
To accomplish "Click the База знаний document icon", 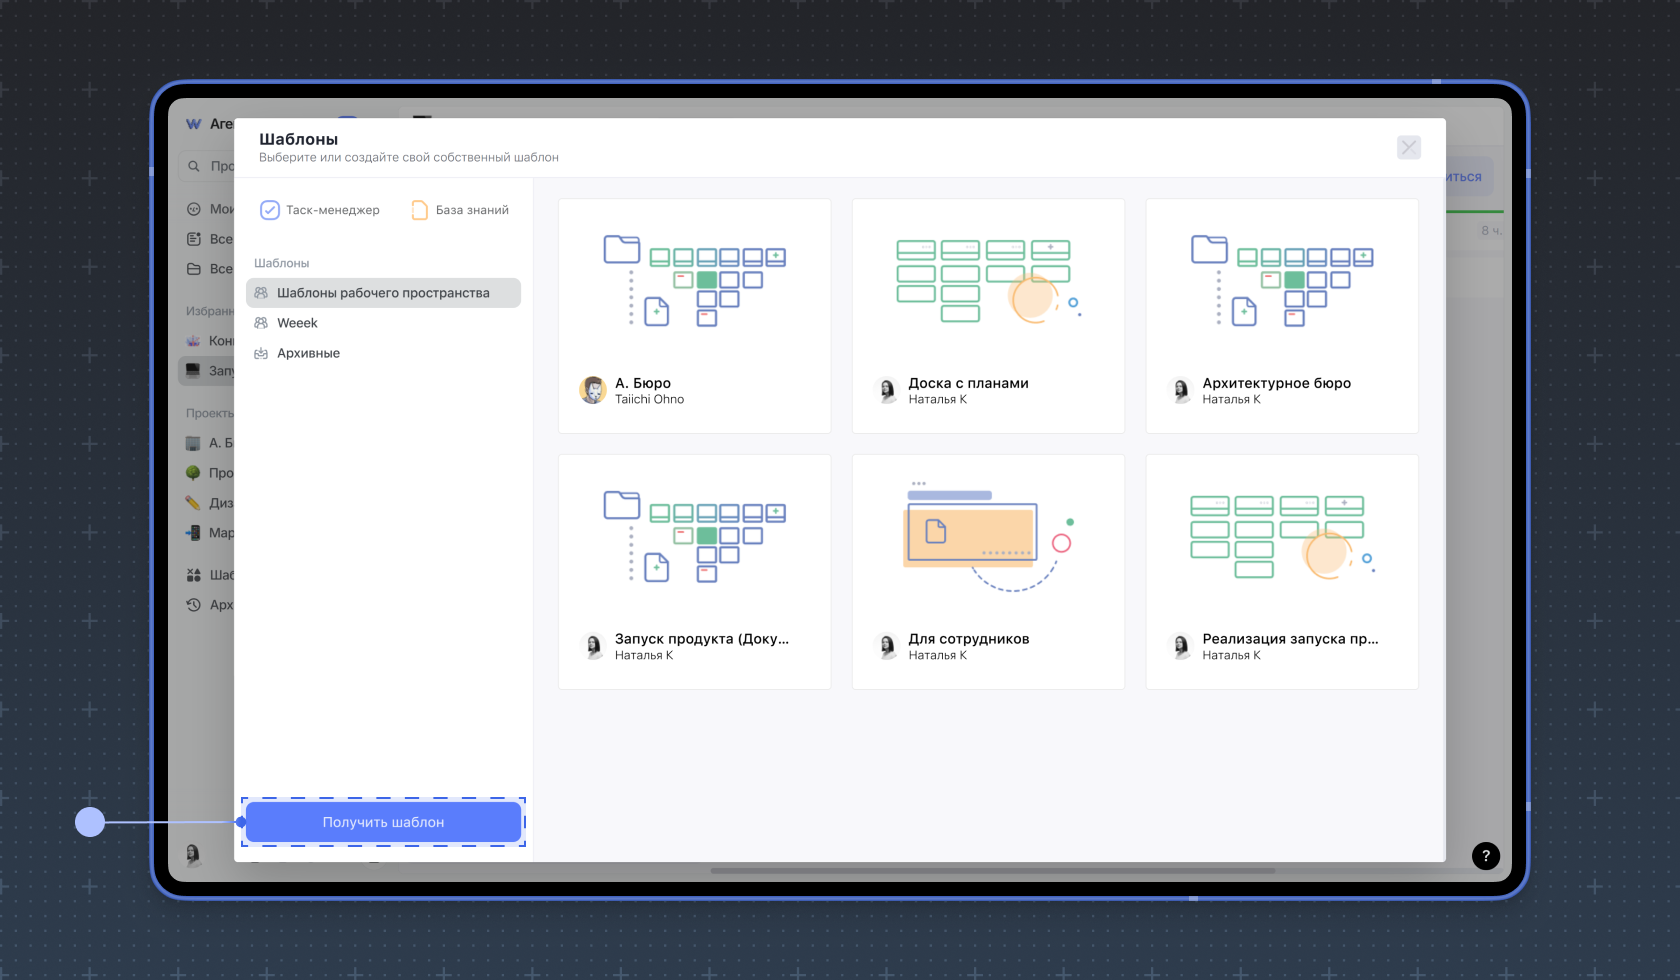I will (420, 210).
